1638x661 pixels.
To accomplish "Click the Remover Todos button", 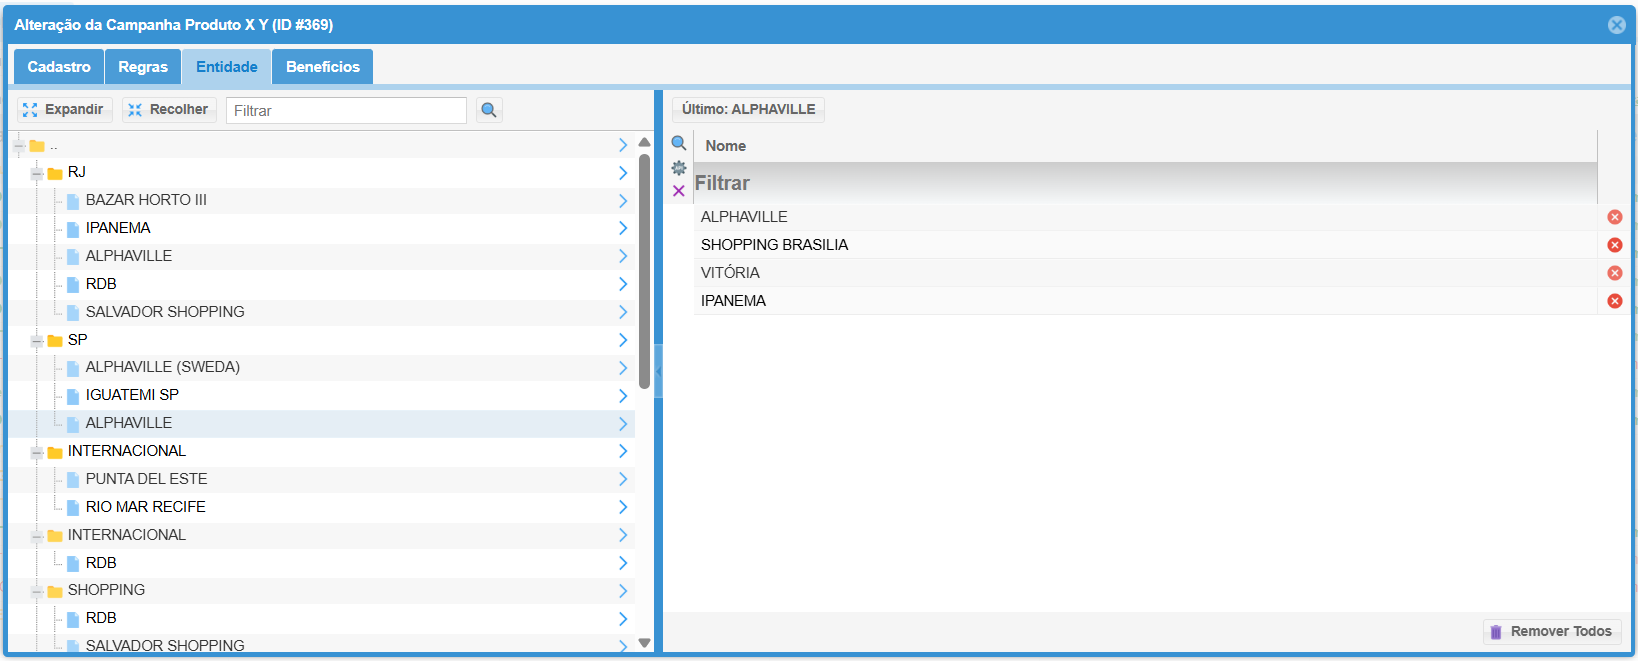I will [1551, 631].
